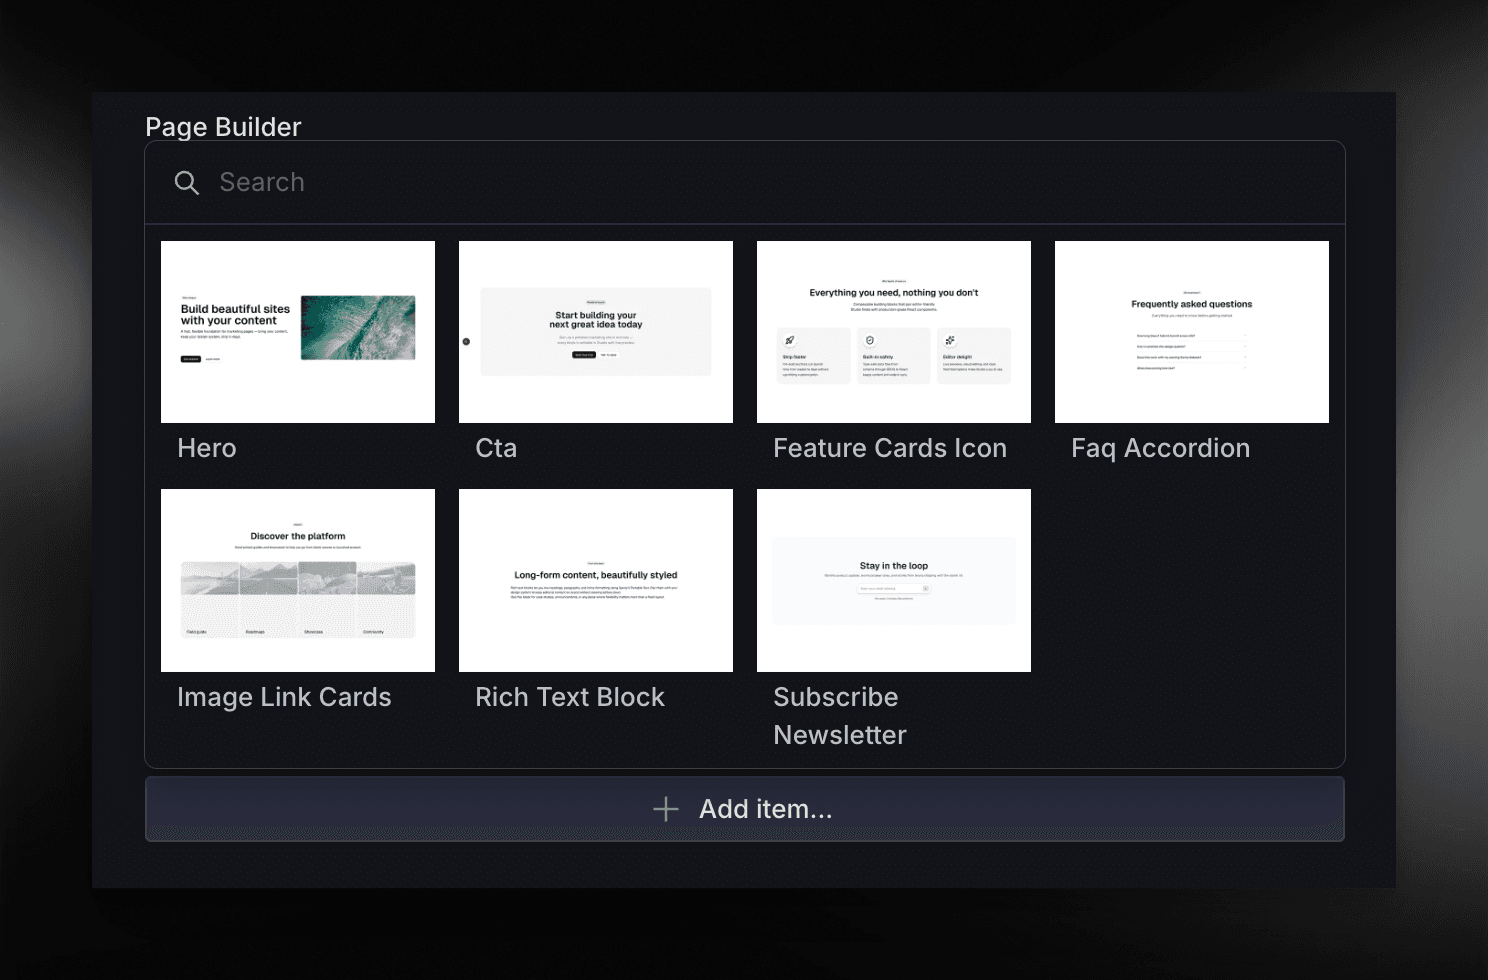This screenshot has height=980, width=1488.
Task: Click the Faq Accordion label
Action: (x=1161, y=449)
